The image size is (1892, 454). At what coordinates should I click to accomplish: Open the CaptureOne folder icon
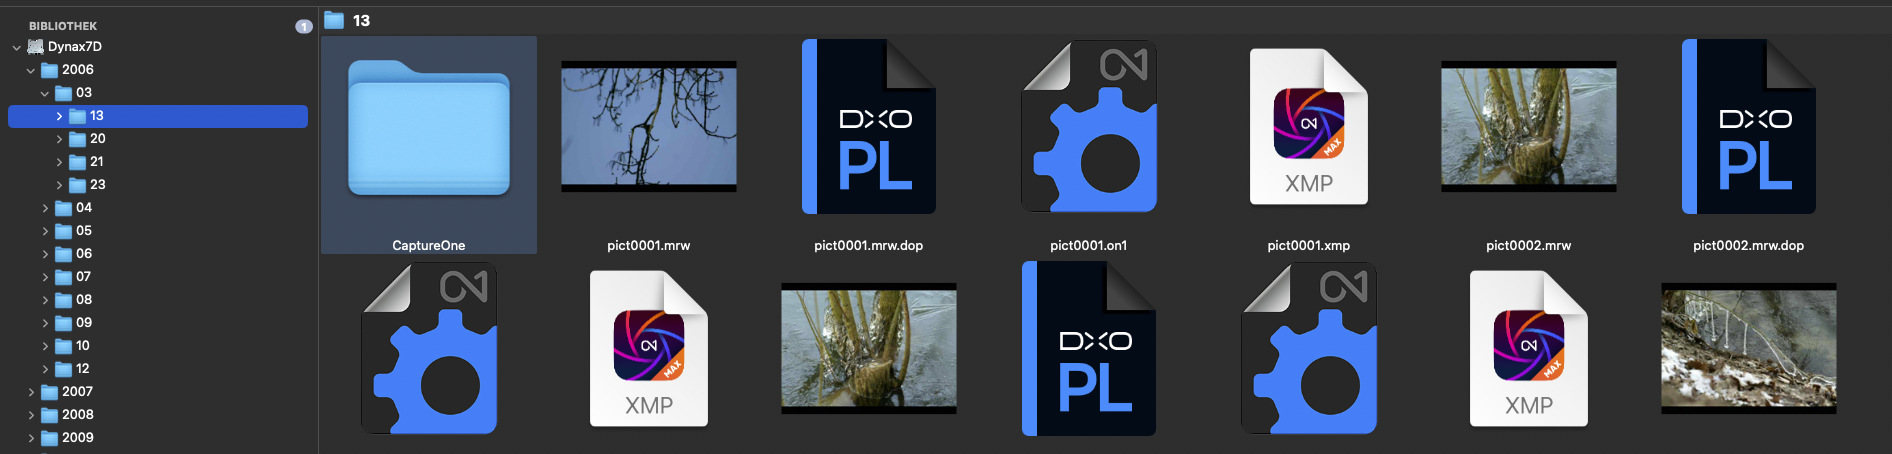[x=429, y=128]
